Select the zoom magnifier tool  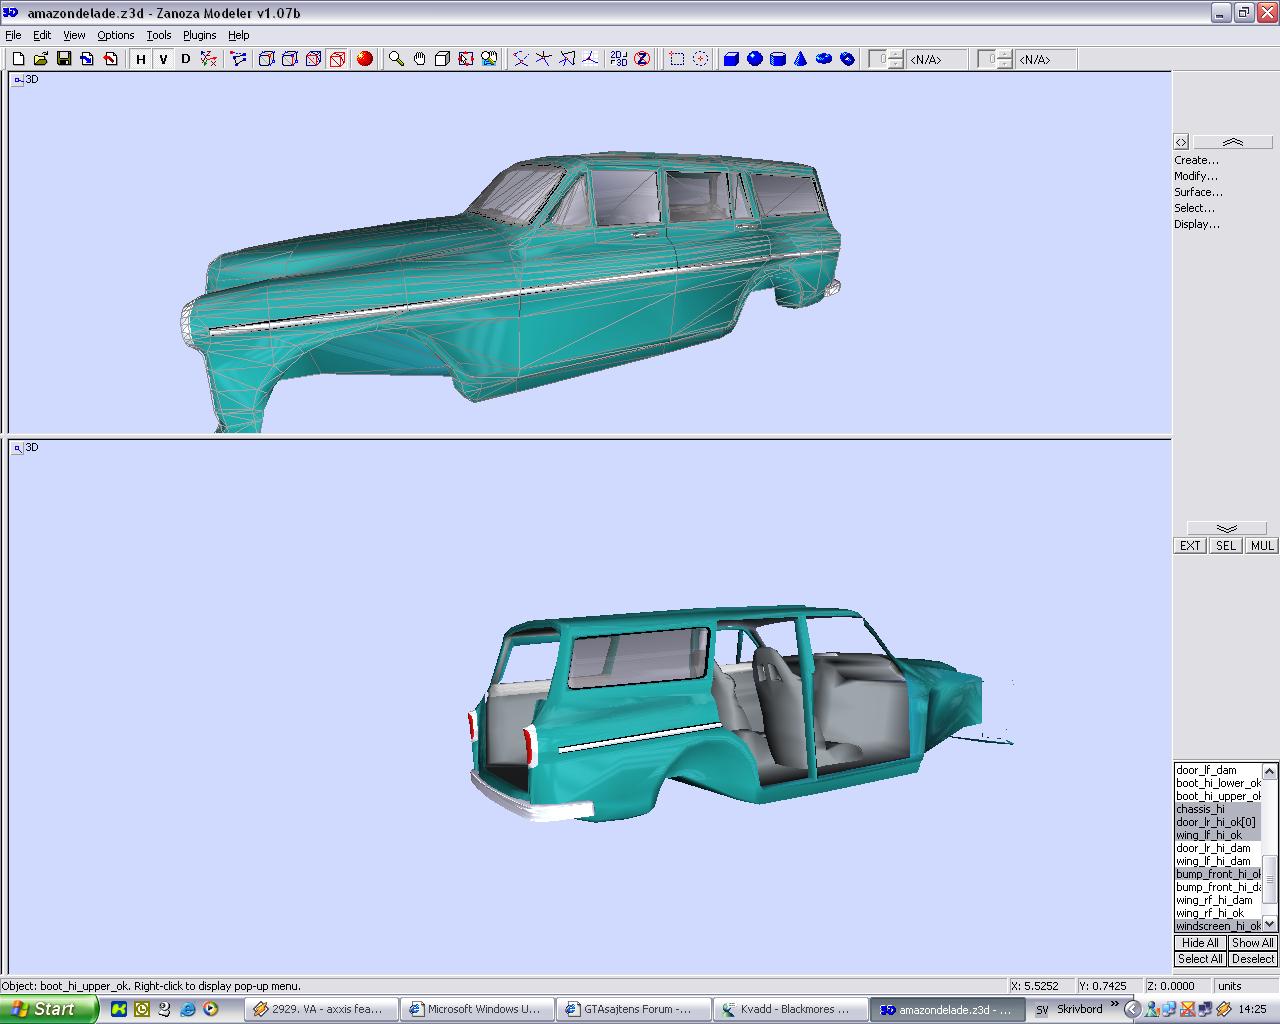[x=396, y=59]
